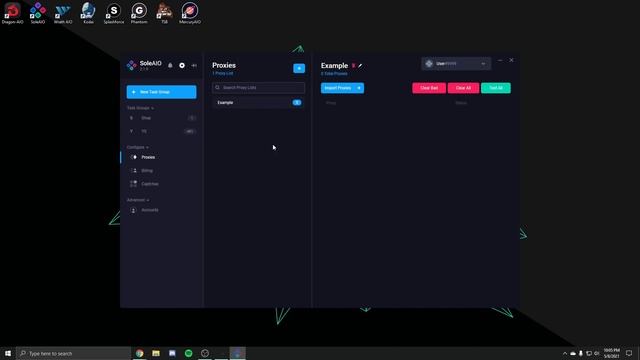The image size is (640, 360).
Task: Delete the Example proxy list trash icon
Action: click(353, 66)
